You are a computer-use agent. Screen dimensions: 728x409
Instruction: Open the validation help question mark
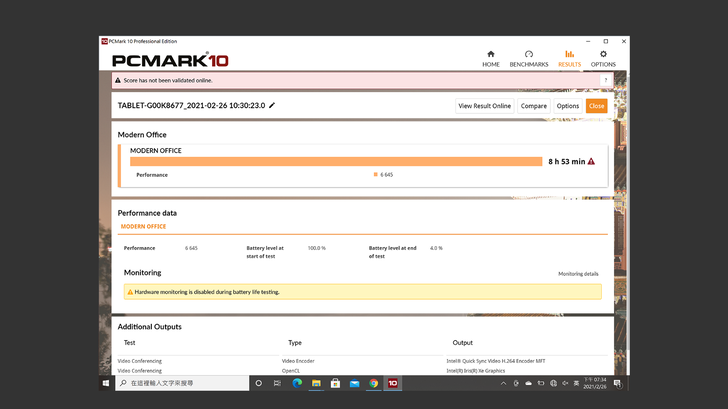click(605, 80)
